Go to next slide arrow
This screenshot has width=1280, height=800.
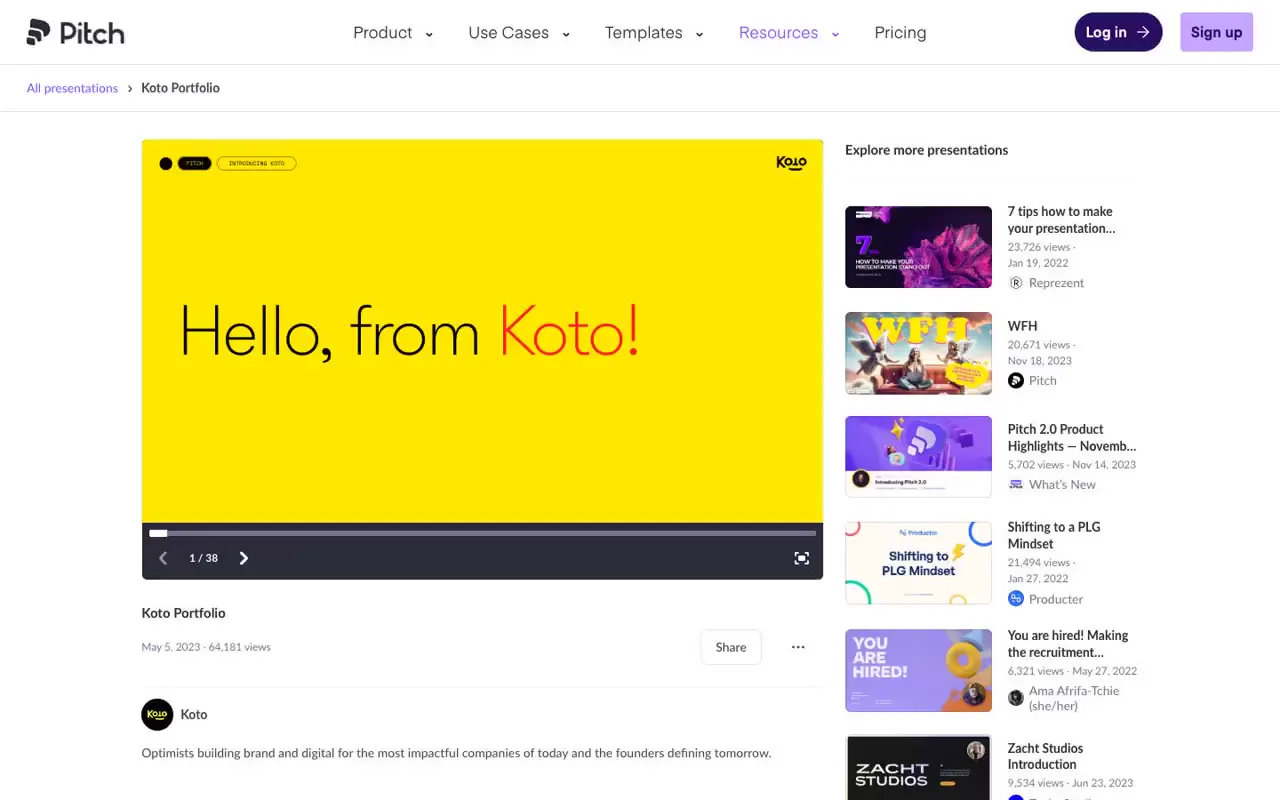(x=243, y=558)
